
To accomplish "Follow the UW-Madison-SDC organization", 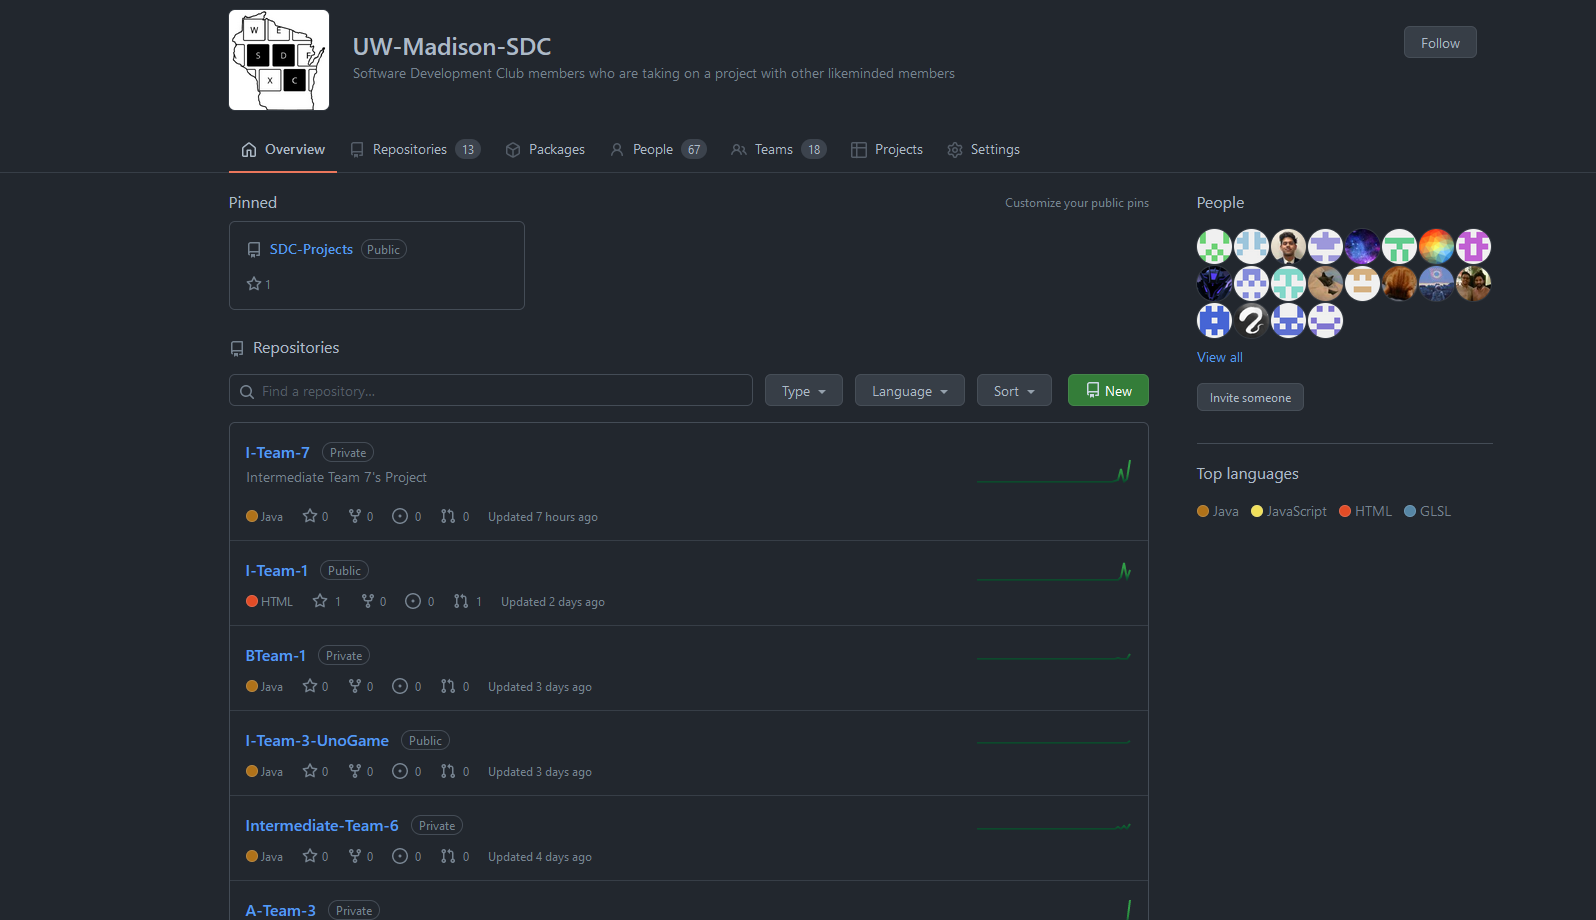I will (1440, 43).
